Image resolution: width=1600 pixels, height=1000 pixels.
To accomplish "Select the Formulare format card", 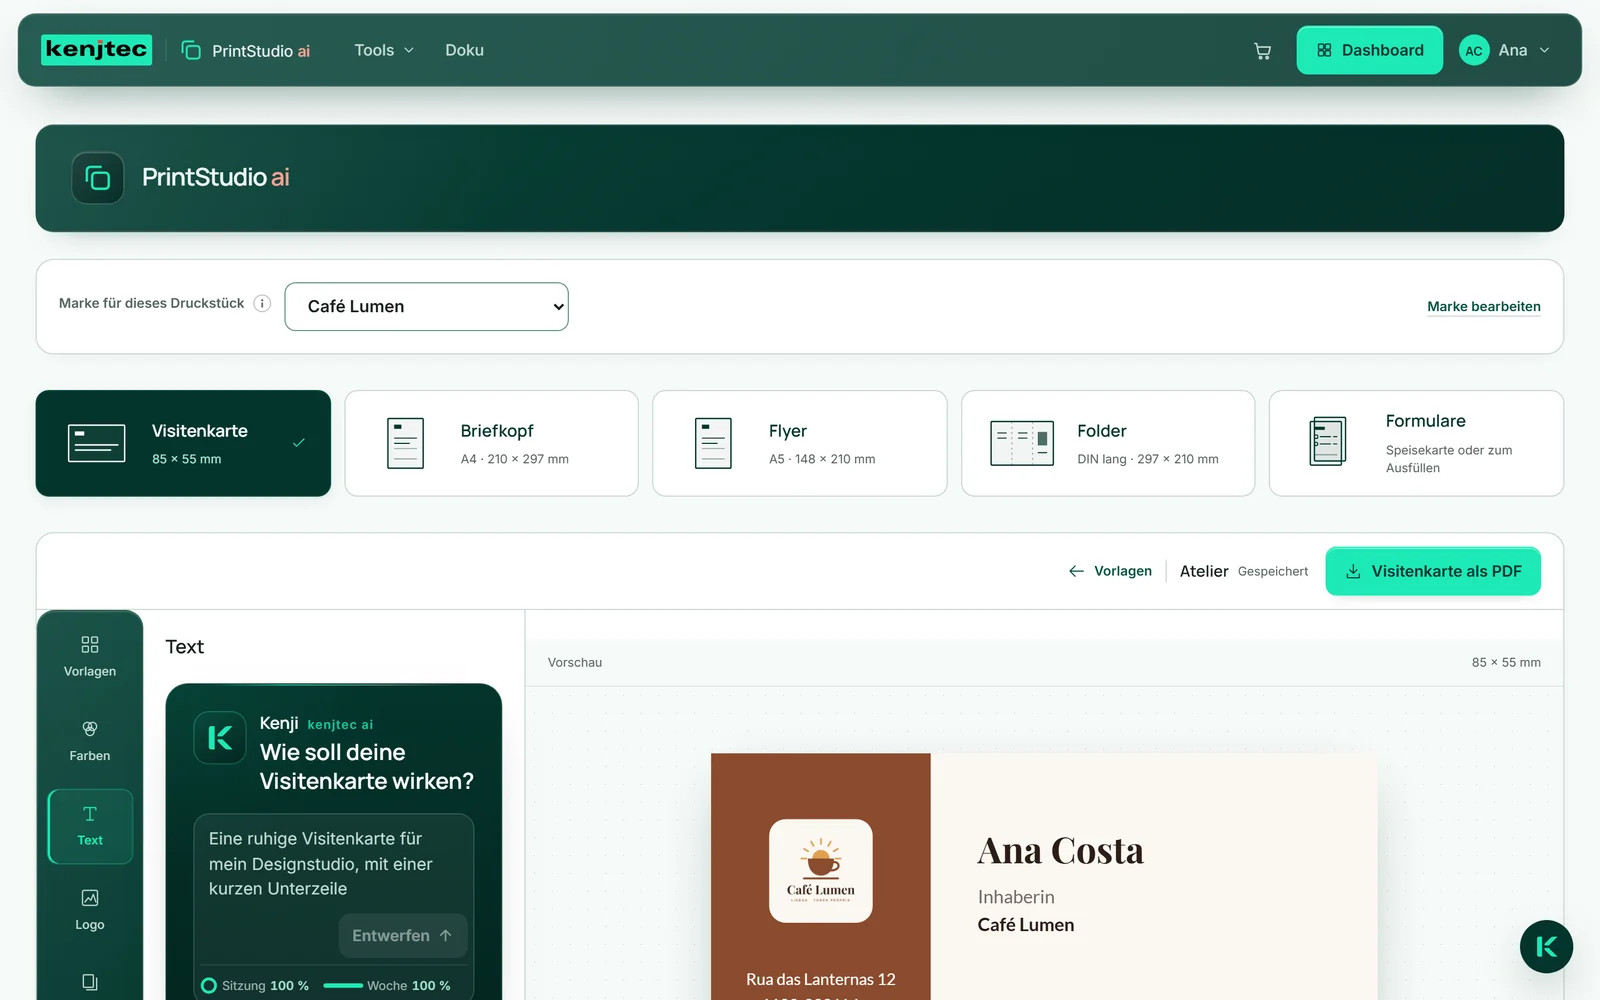I will [x=1416, y=443].
